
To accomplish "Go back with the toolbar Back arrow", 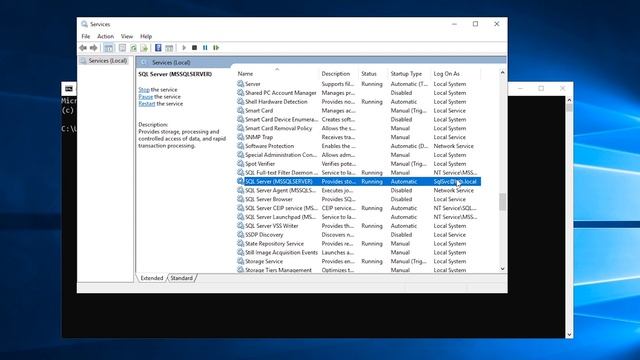I will 83,48.
